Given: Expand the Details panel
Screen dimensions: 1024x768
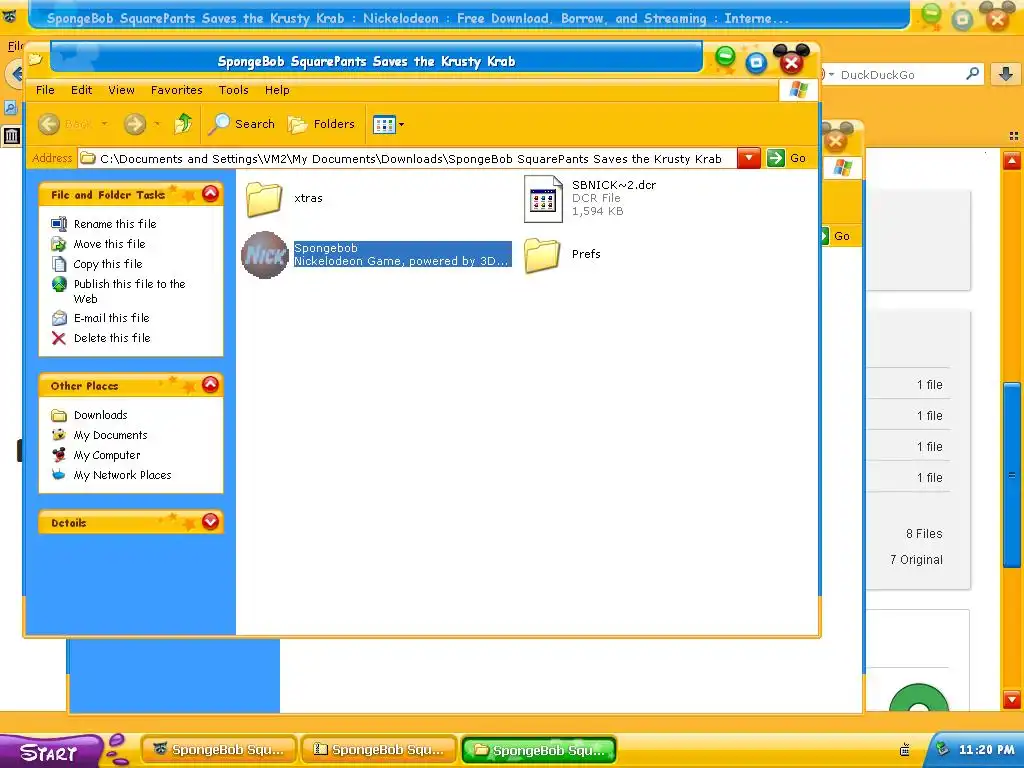Looking at the screenshot, I should click(x=210, y=521).
